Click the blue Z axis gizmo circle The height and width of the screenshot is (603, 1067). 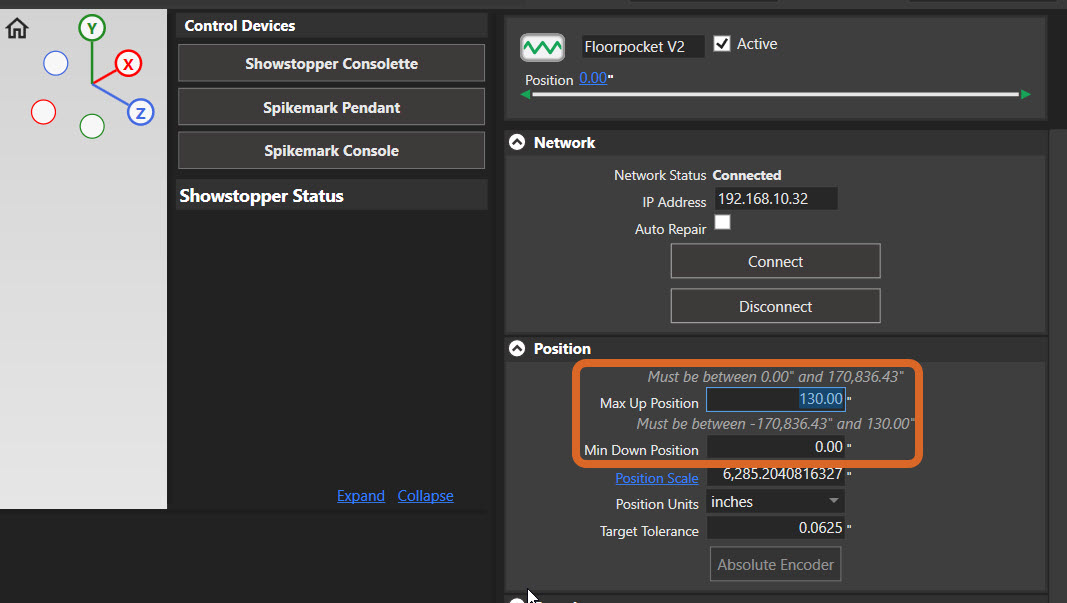(140, 112)
